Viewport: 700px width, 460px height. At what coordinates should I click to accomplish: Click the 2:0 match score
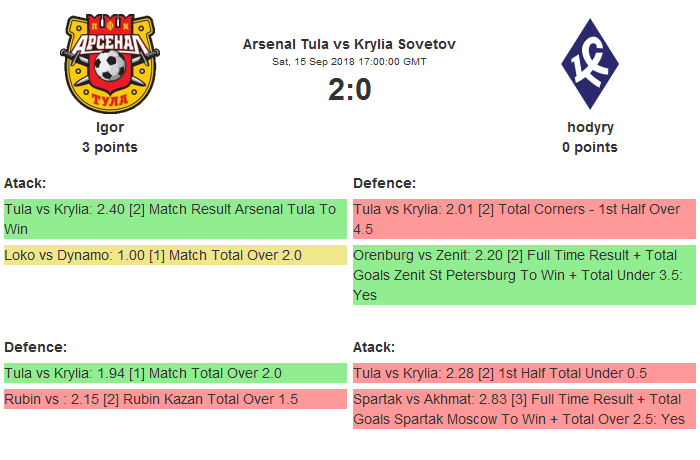coord(349,90)
